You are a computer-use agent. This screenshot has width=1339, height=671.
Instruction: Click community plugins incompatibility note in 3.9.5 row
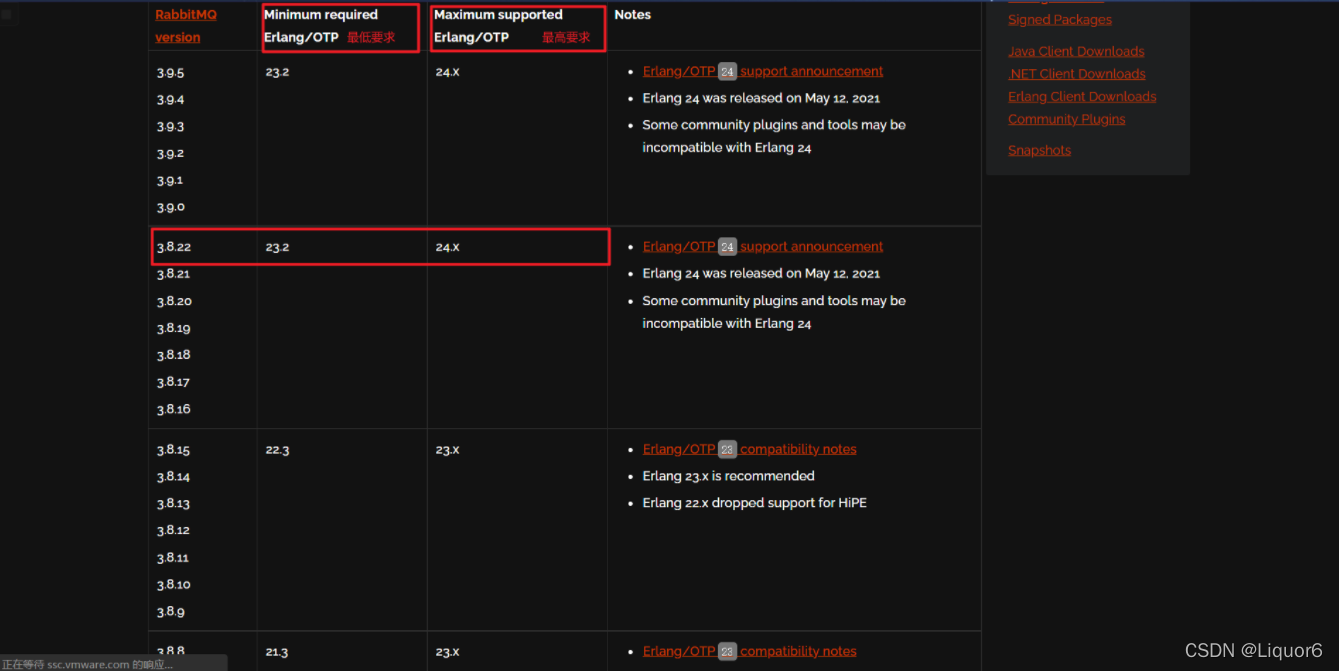coord(774,136)
